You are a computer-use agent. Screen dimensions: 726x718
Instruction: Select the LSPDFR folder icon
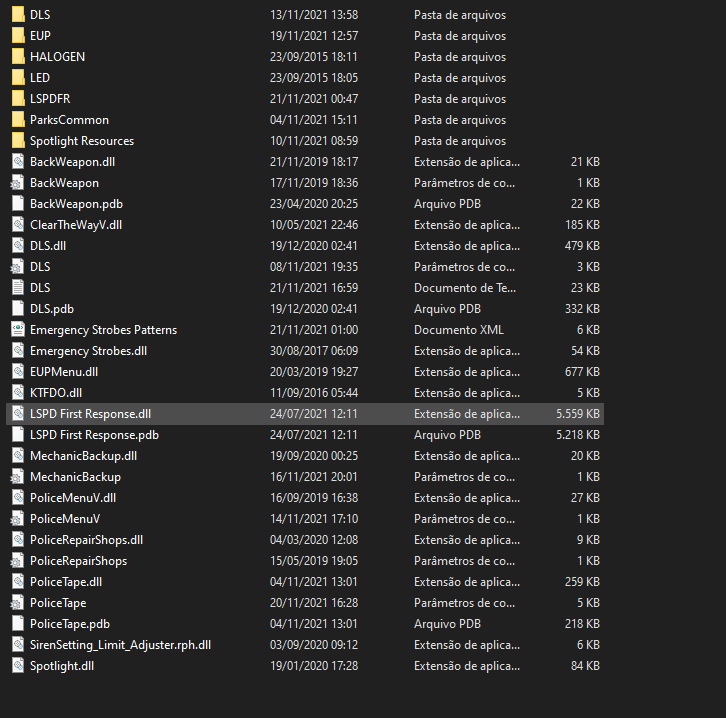[x=18, y=99]
